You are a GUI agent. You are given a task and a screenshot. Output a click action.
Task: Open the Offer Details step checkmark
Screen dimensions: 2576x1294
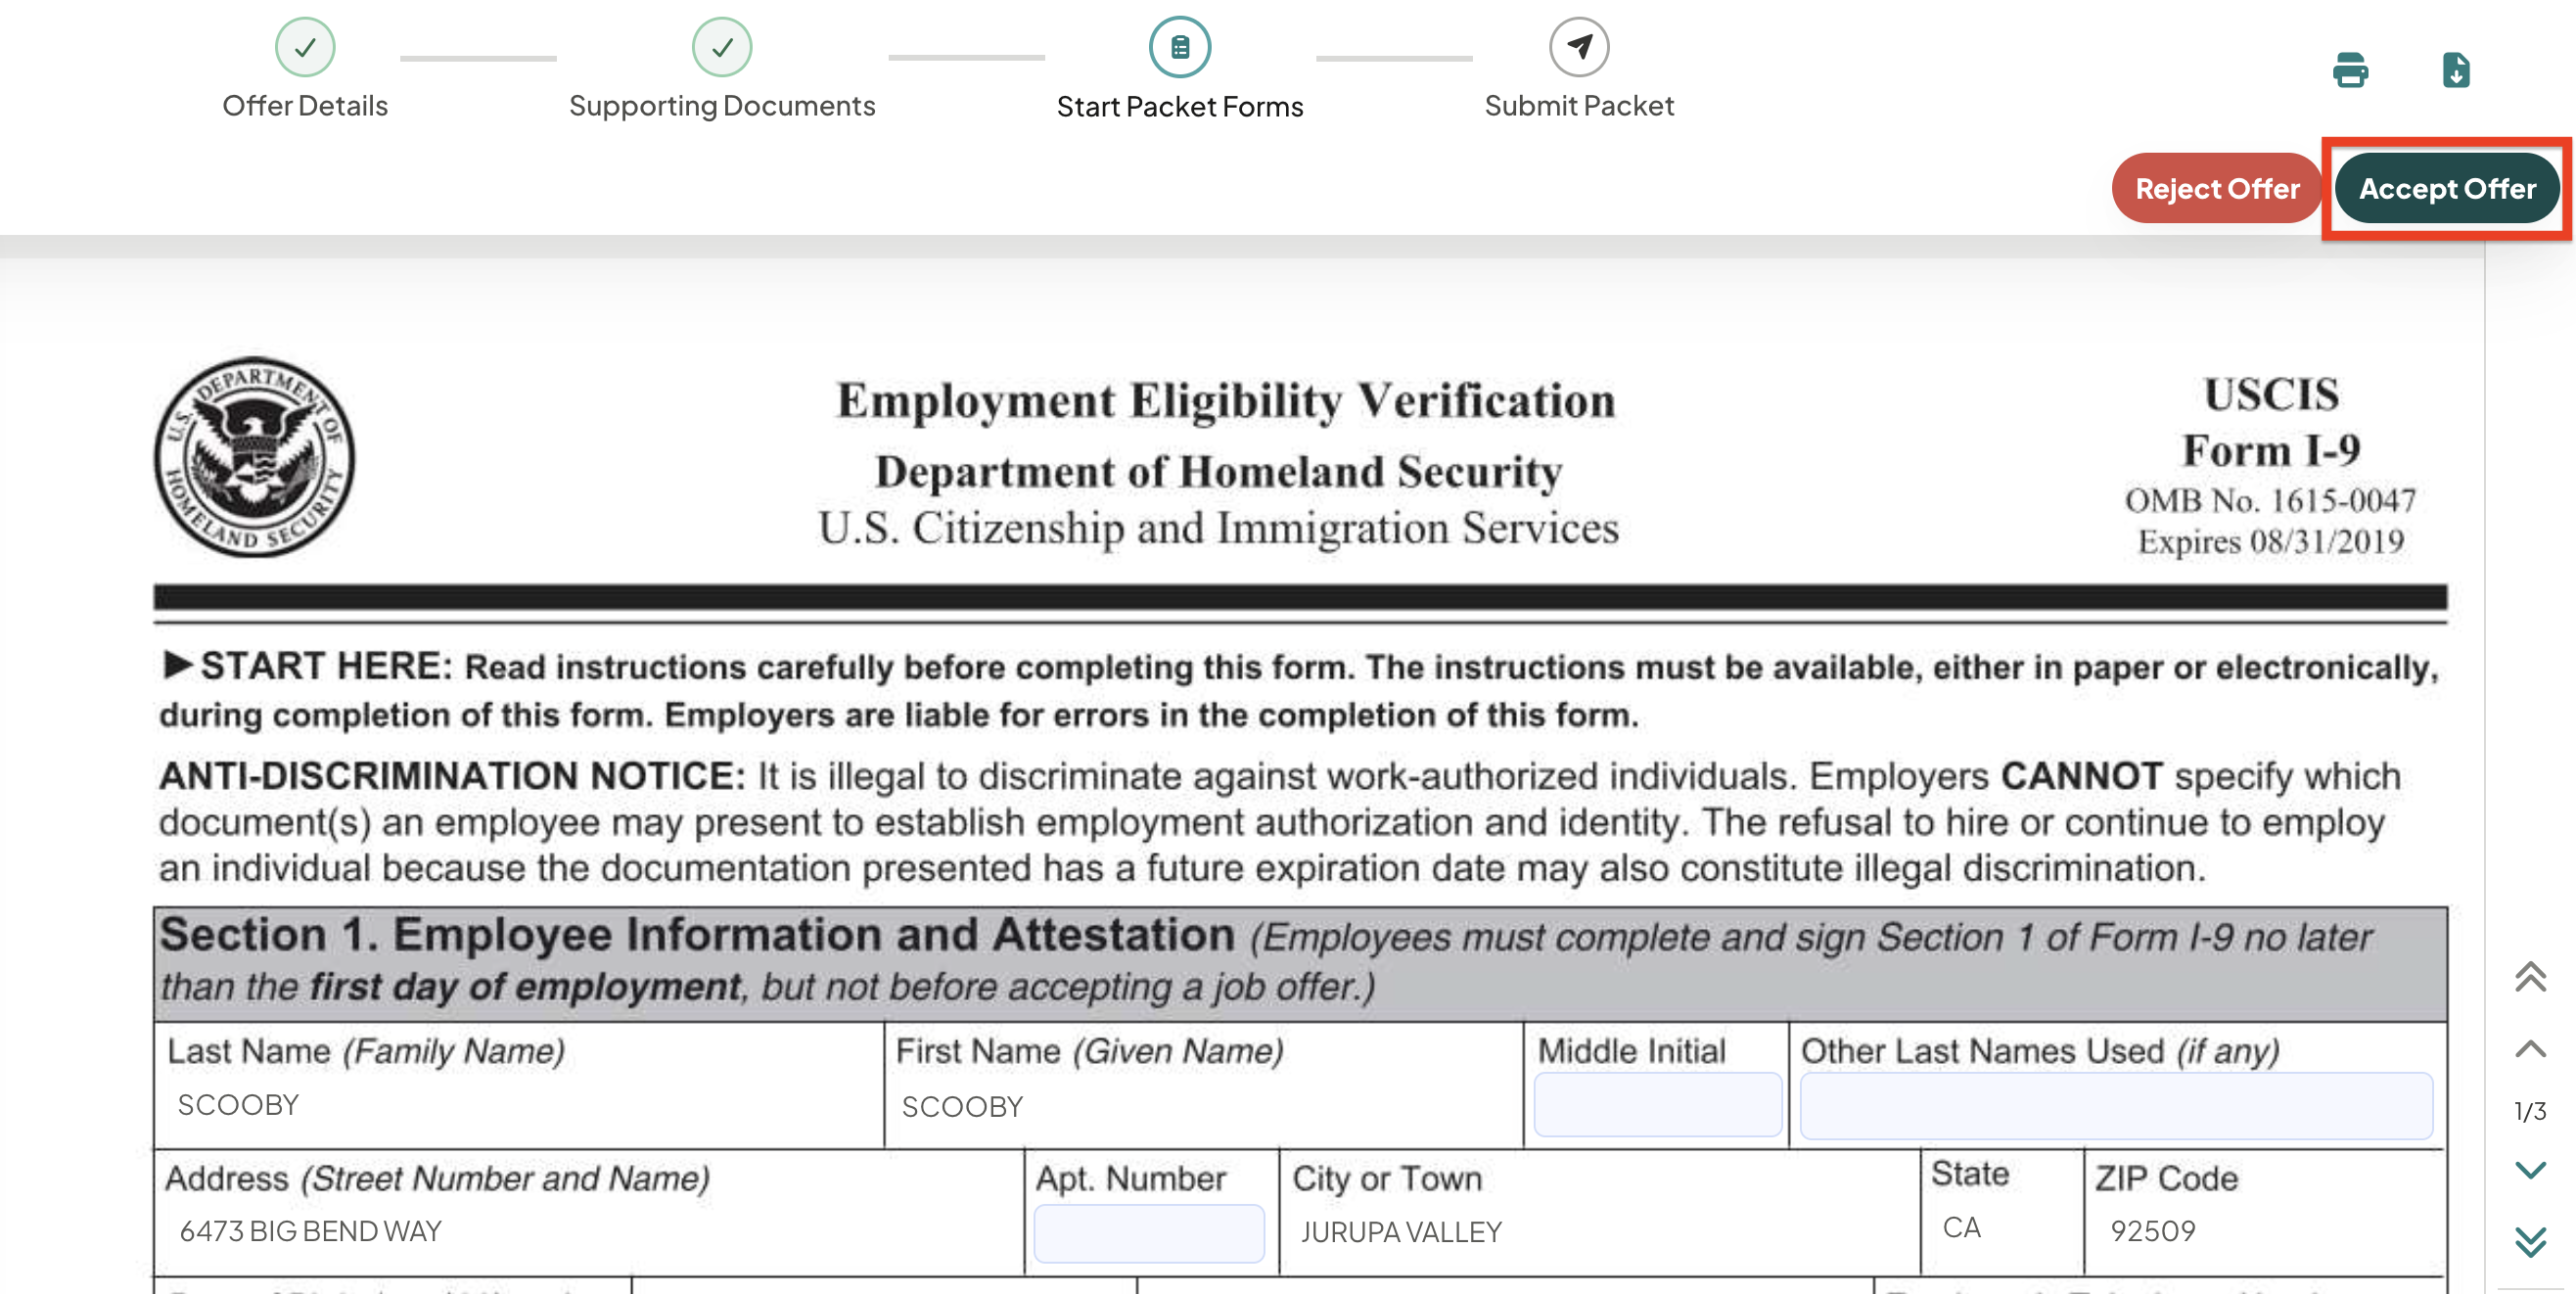pos(305,47)
